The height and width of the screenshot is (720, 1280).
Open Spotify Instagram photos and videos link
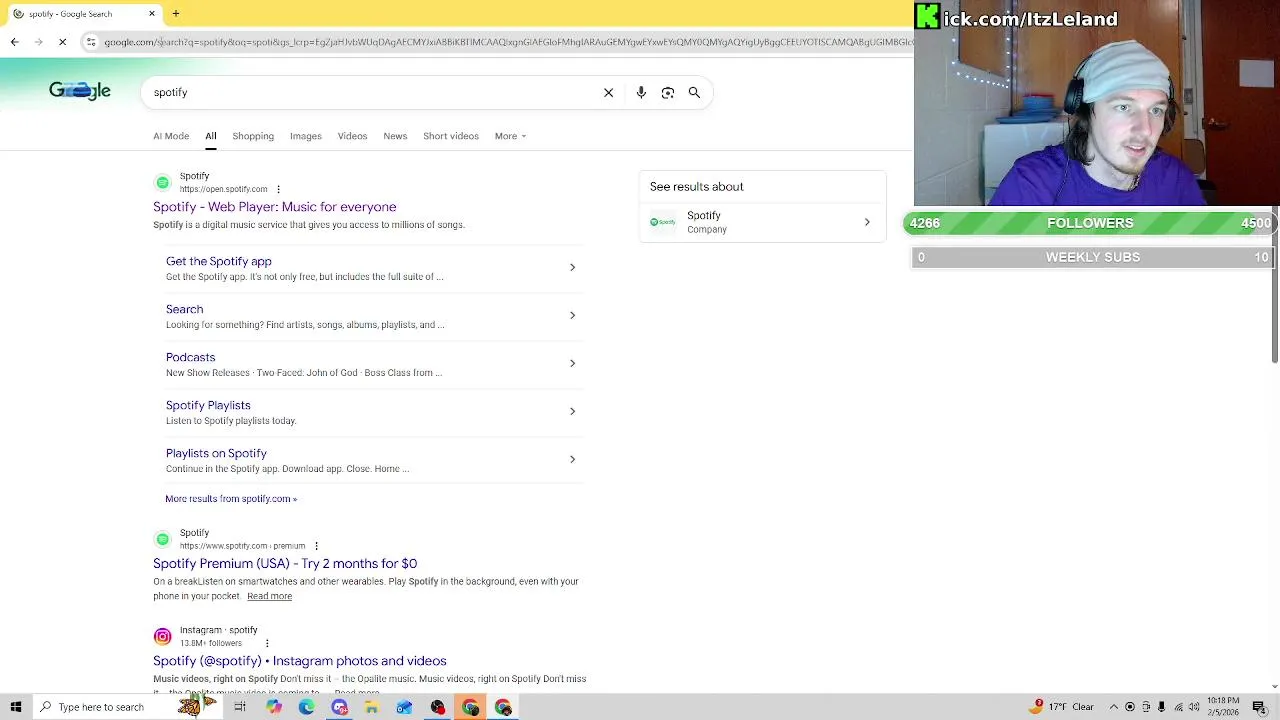pyautogui.click(x=300, y=661)
